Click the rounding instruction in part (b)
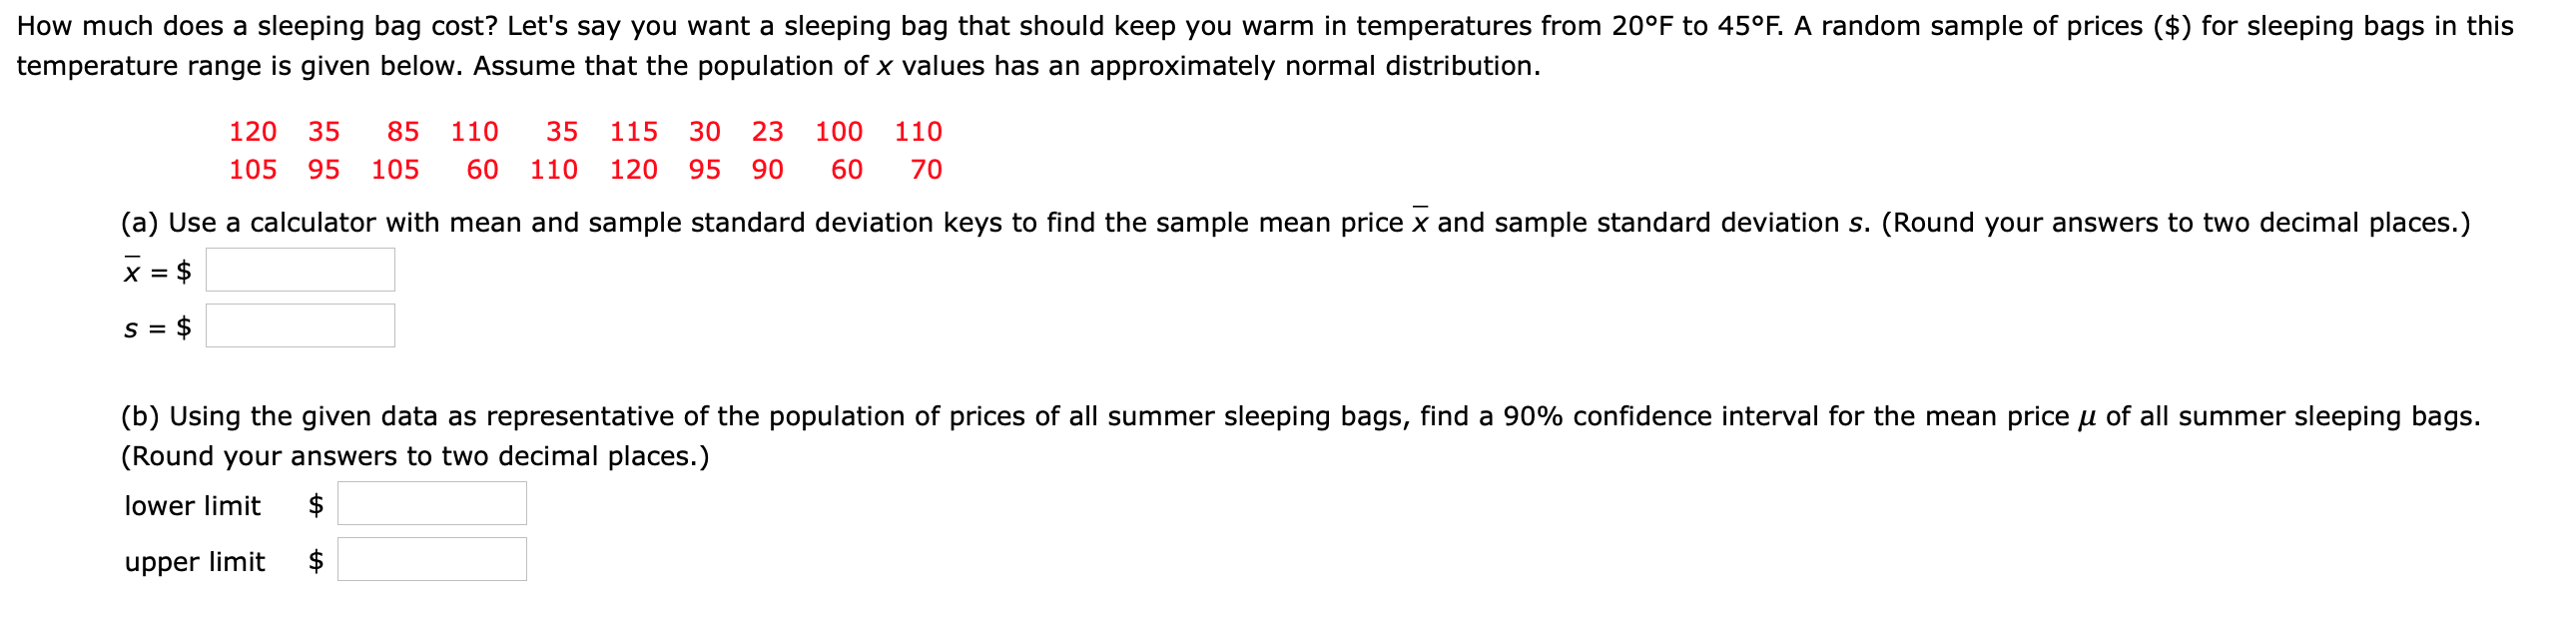The image size is (2576, 623). 414,455
